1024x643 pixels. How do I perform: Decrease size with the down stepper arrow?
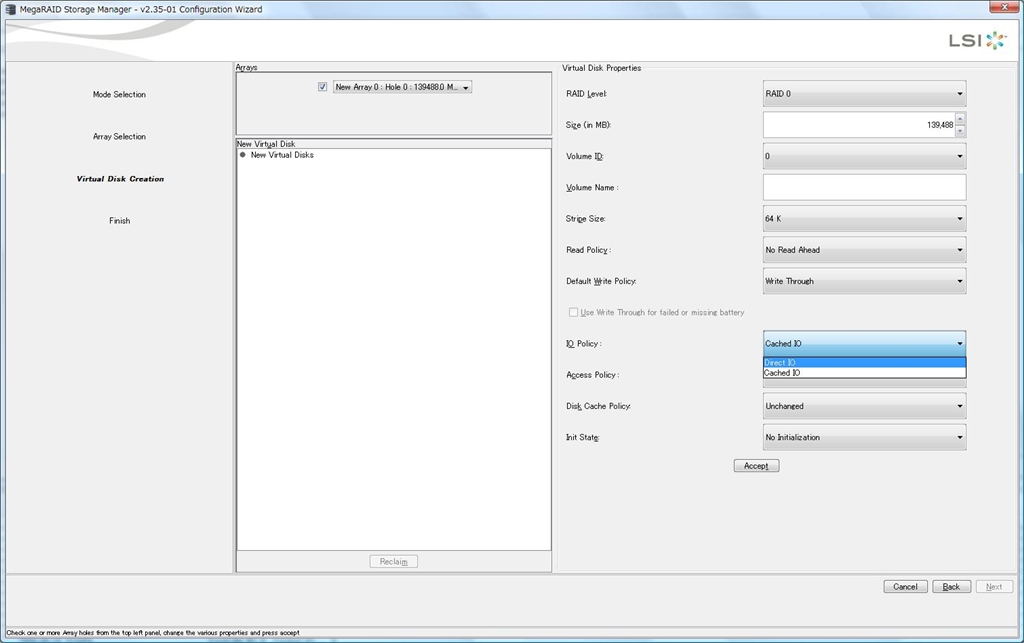coord(960,131)
